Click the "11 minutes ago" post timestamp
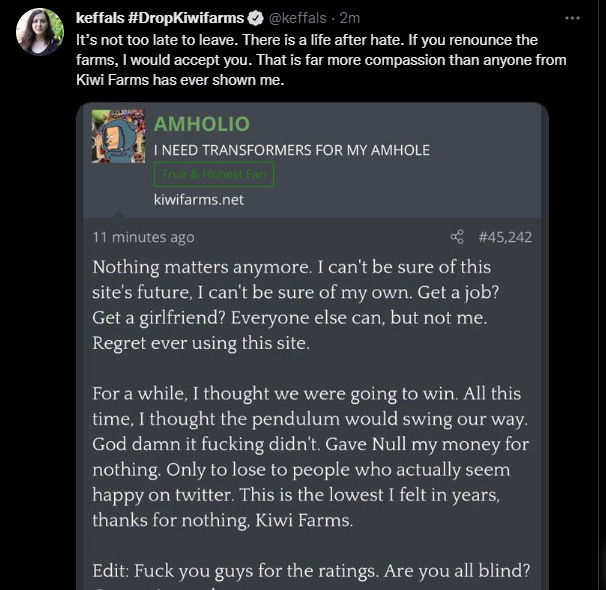The height and width of the screenshot is (590, 606). click(x=143, y=237)
